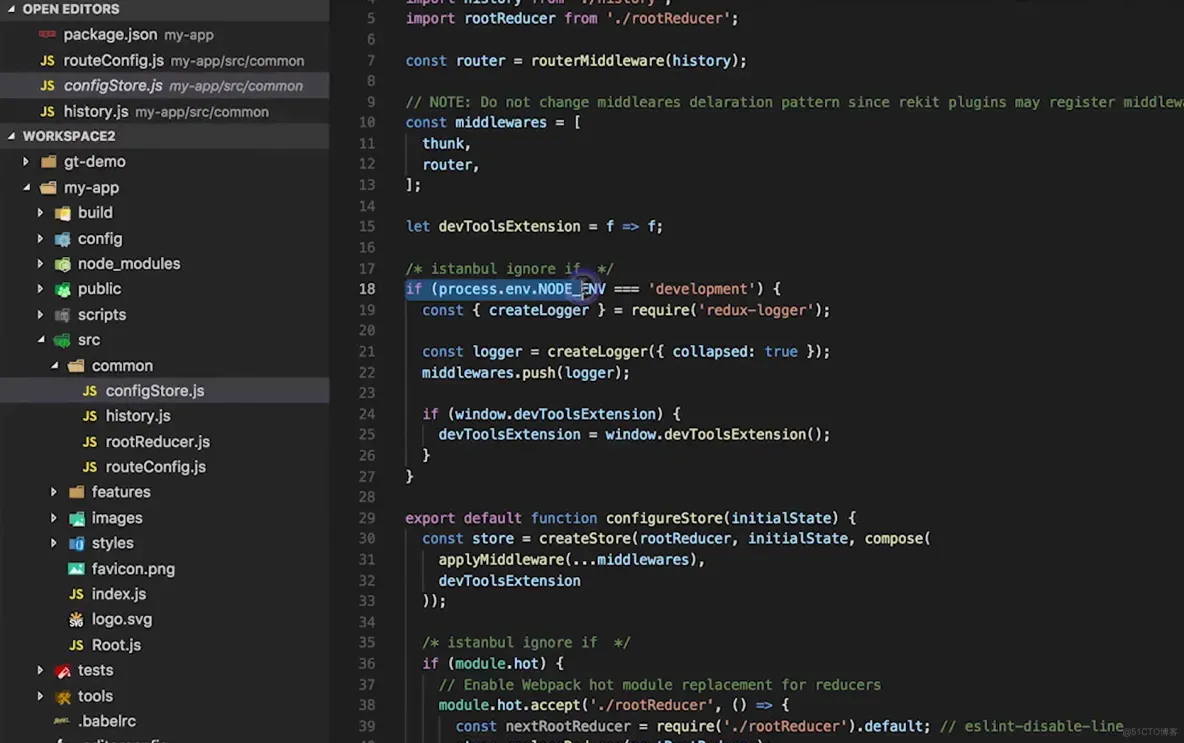This screenshot has height=743, width=1184.
Task: Click the logo.svg file icon
Action: [76, 619]
